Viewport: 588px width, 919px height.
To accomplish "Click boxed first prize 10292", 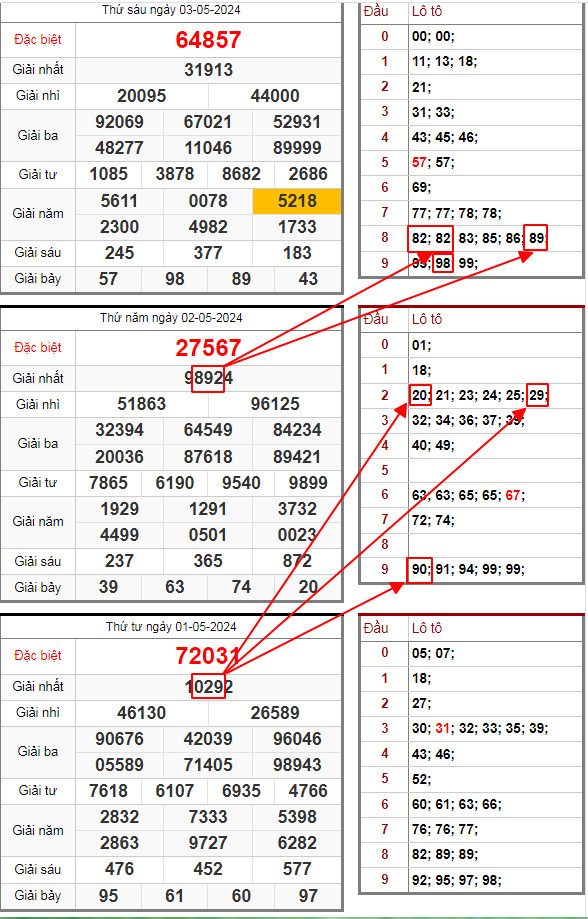I will 208,686.
